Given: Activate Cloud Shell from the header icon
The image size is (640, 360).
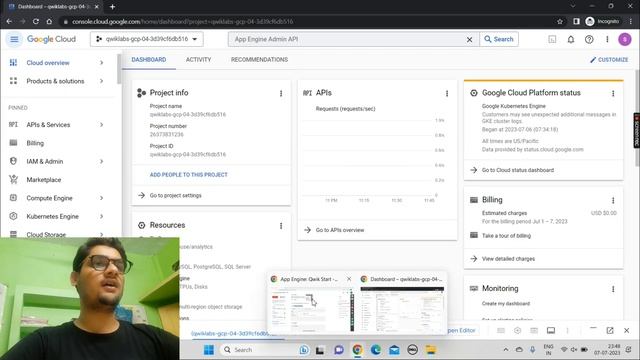Looking at the screenshot, I should (552, 40).
